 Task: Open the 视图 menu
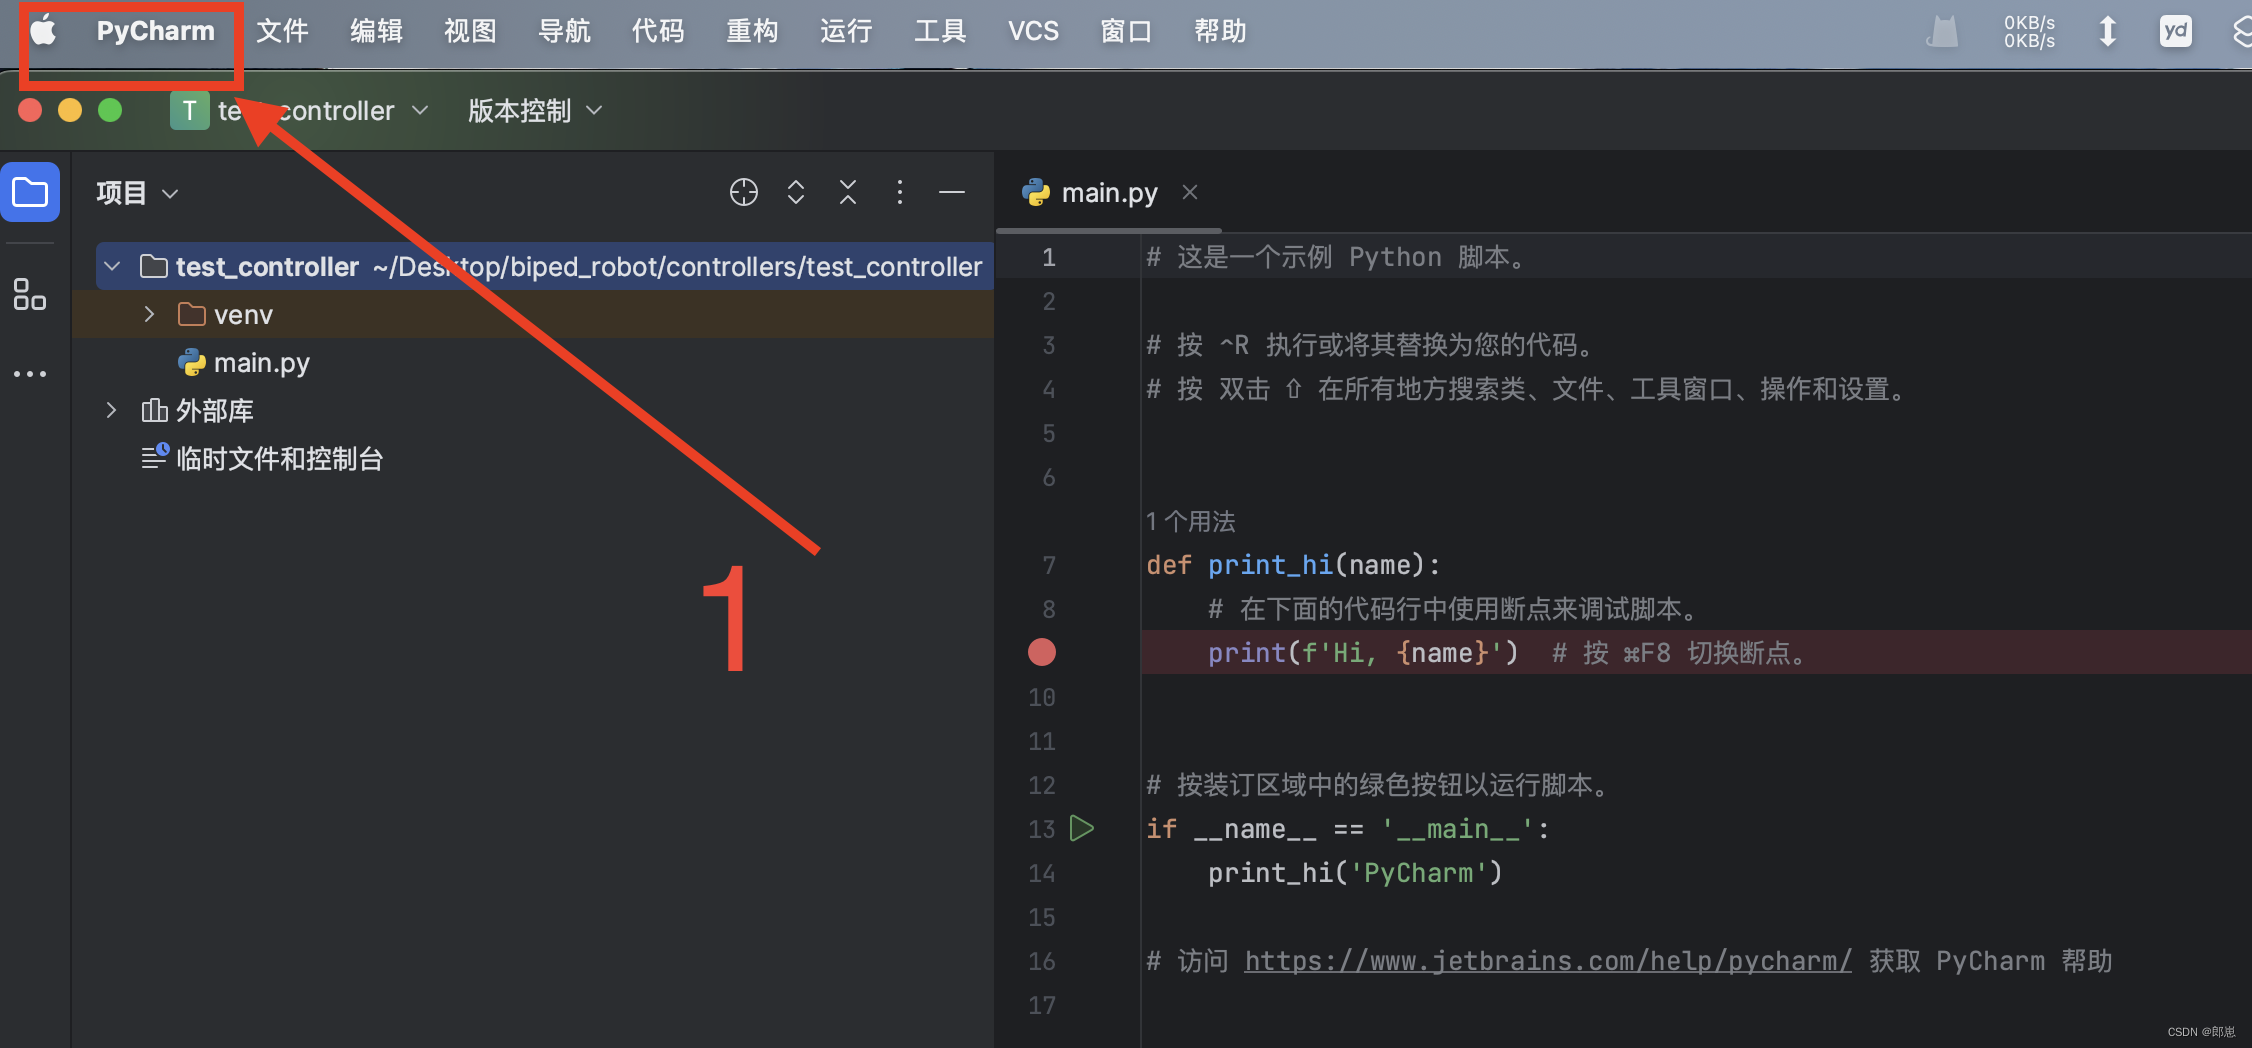[470, 31]
